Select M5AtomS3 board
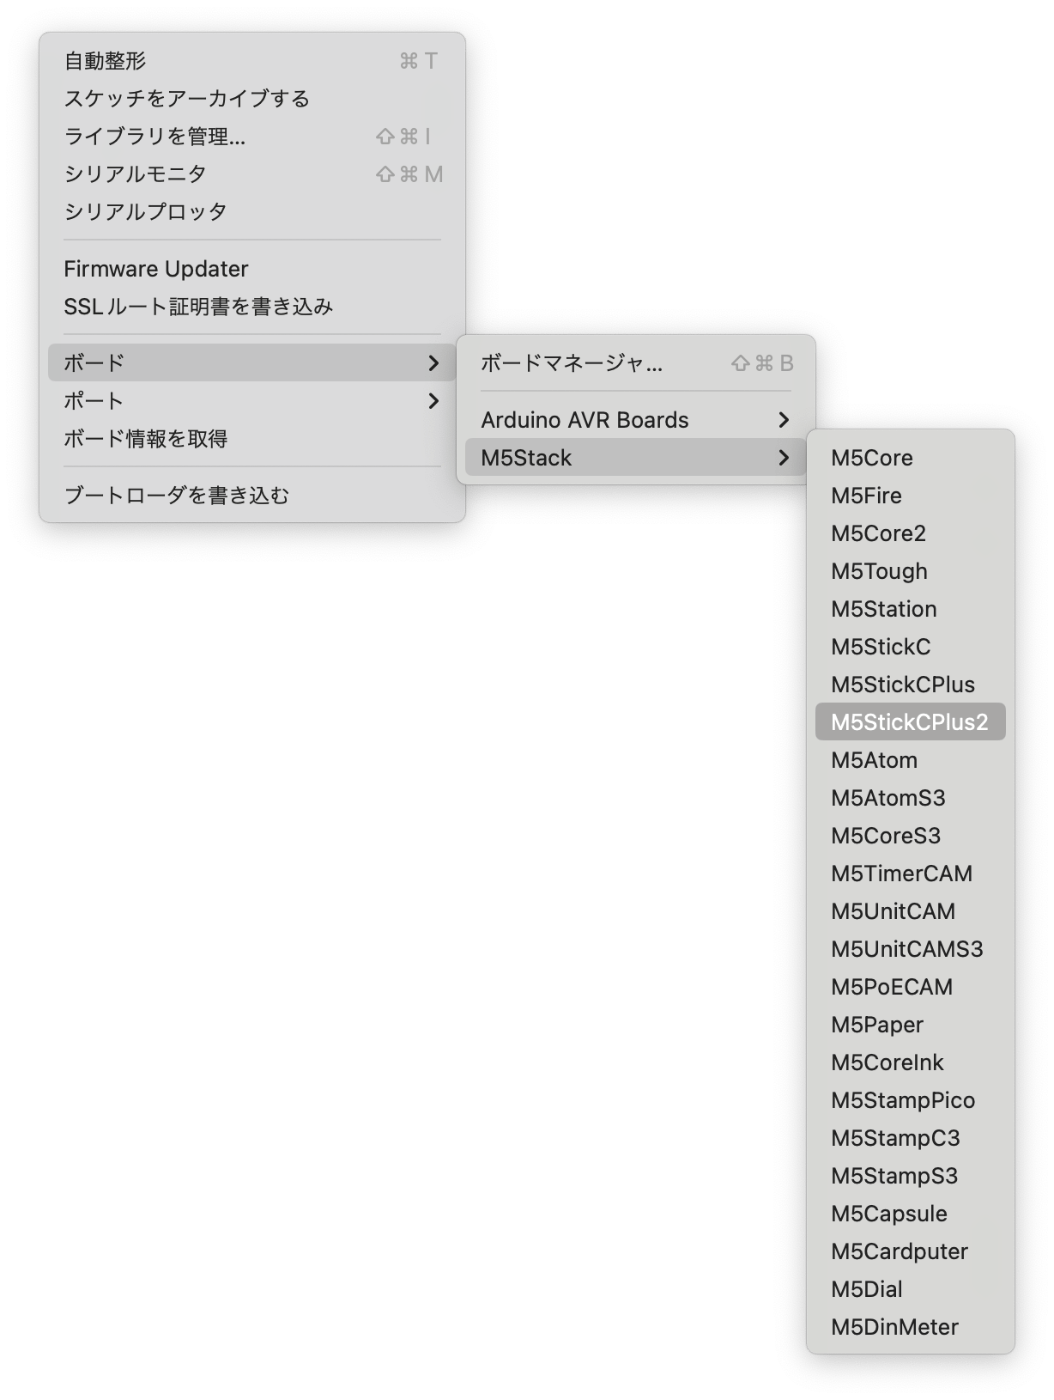Viewport: 1054px width, 1400px height. (x=910, y=798)
